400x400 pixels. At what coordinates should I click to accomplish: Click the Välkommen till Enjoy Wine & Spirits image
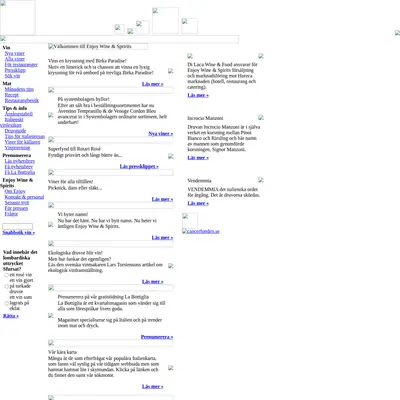coord(98,47)
